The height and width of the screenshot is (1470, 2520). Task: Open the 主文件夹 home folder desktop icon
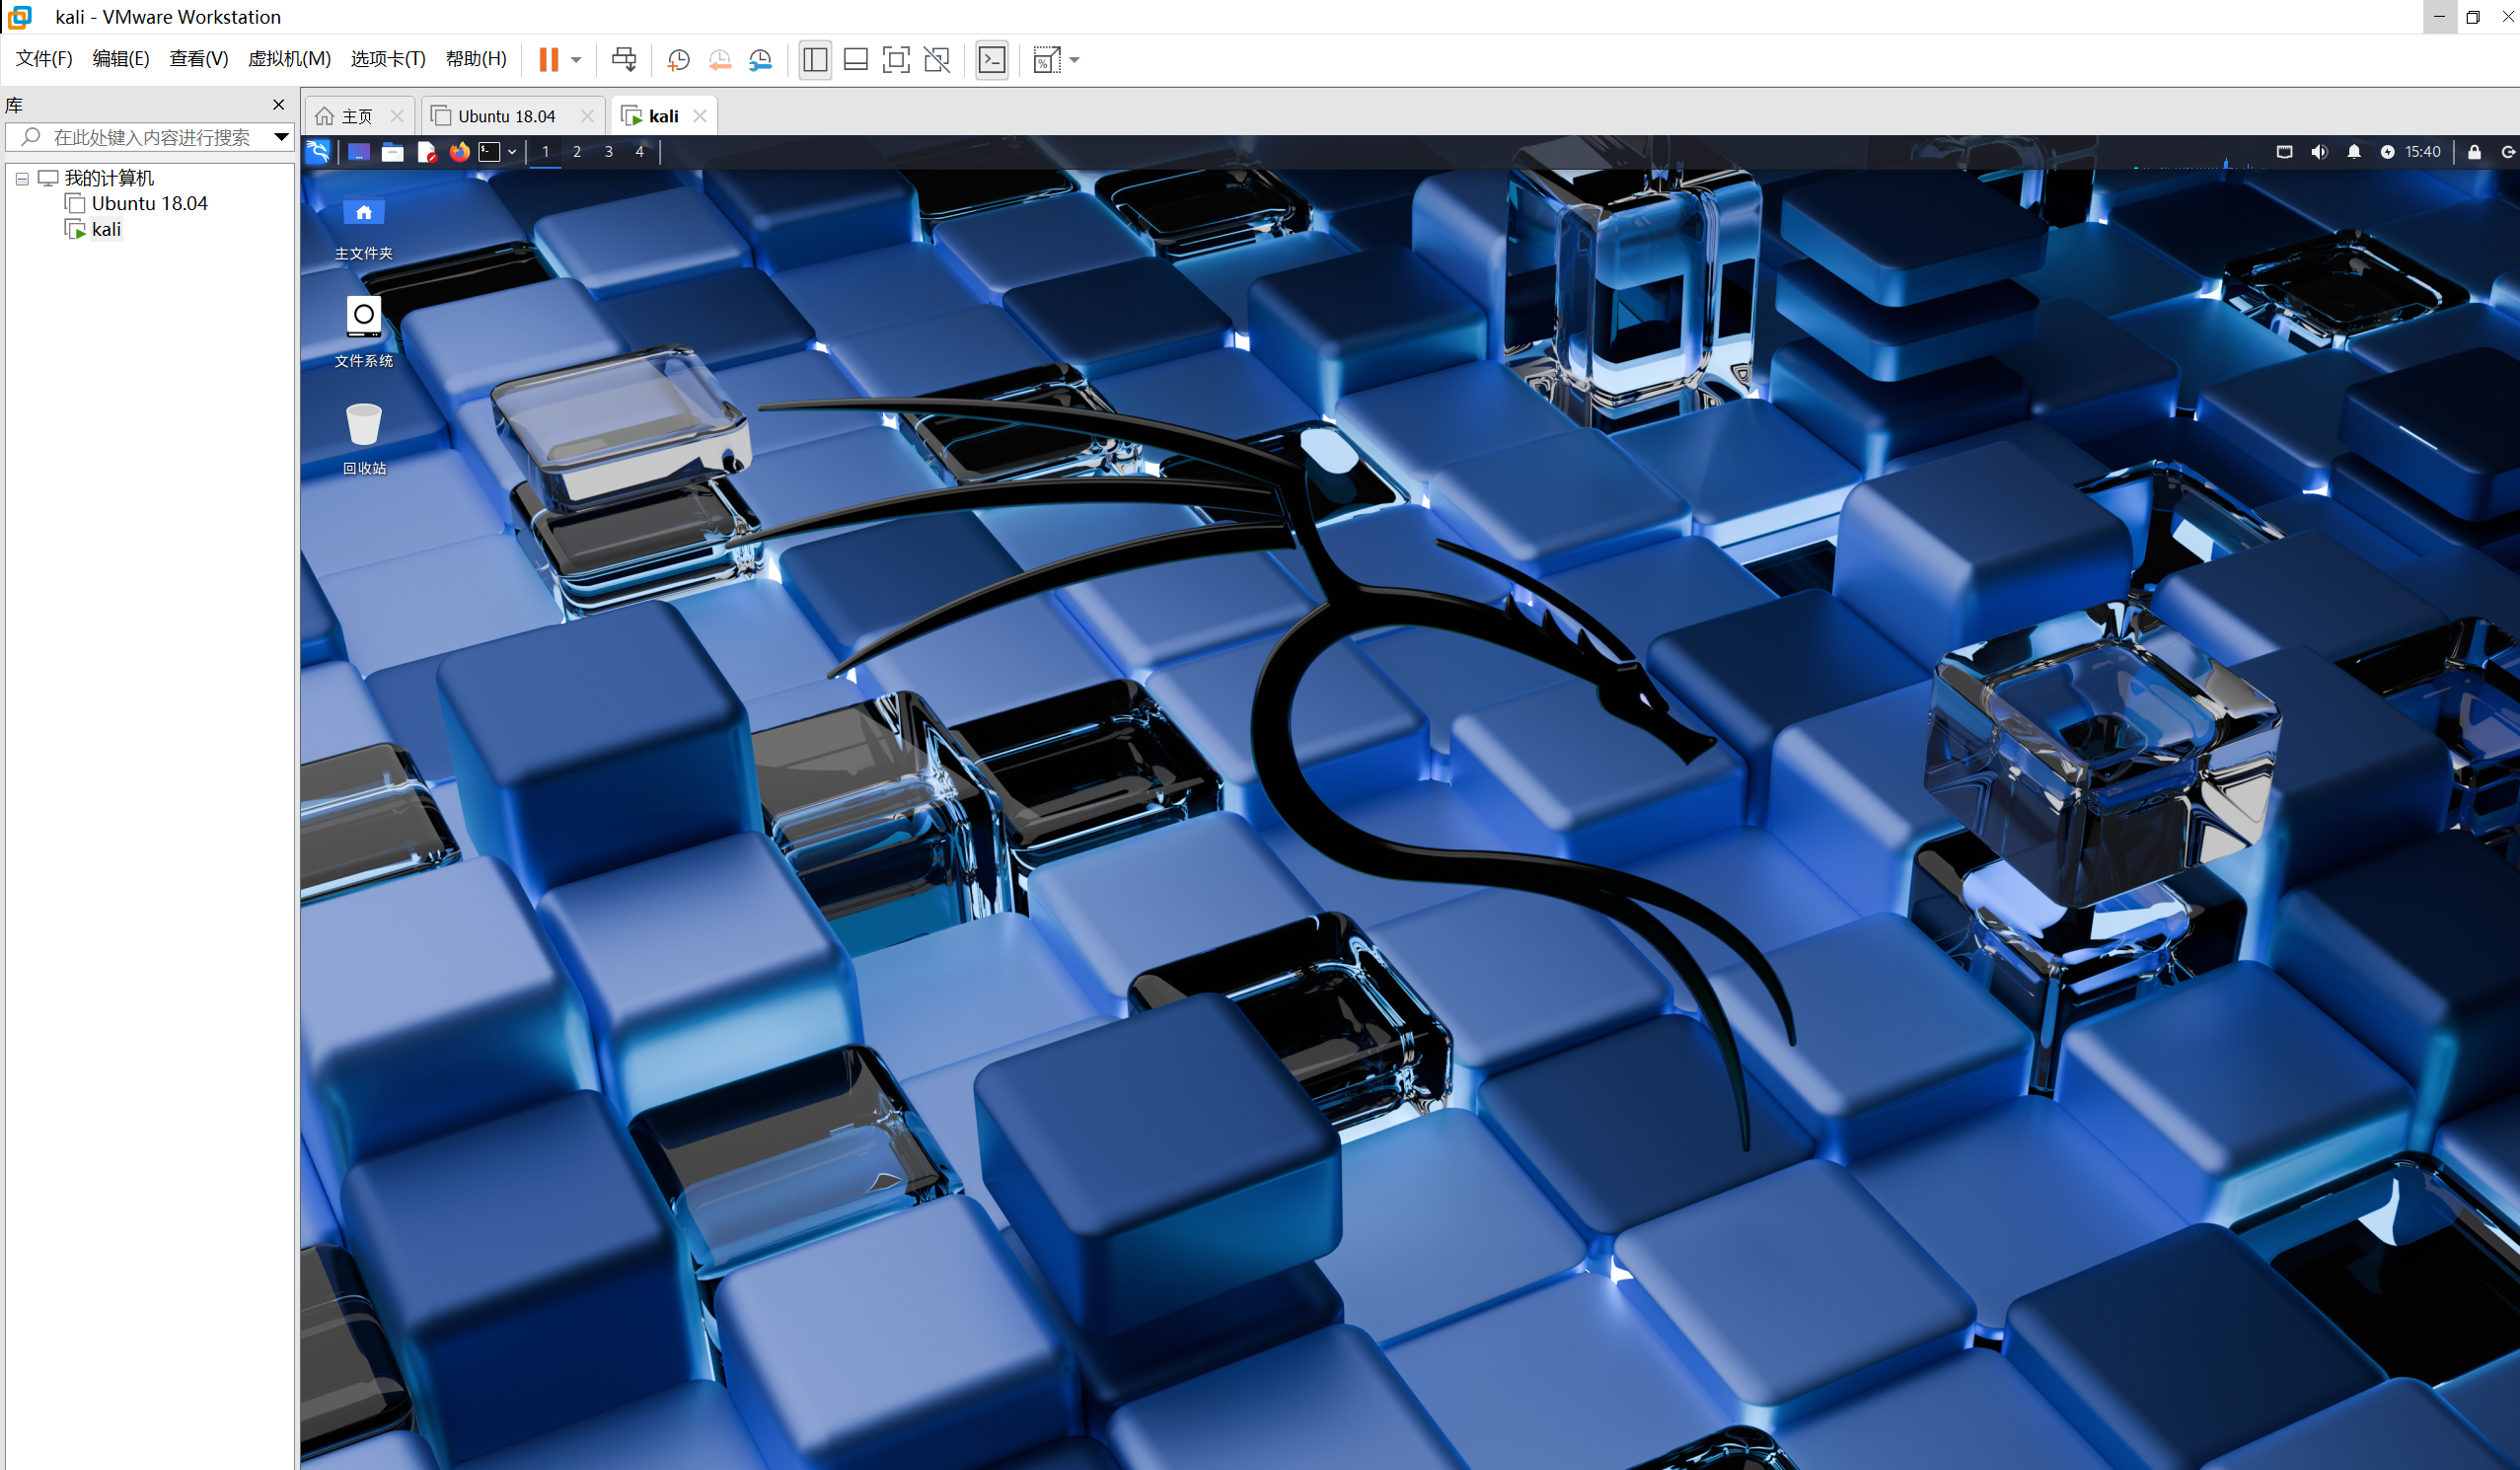(x=364, y=228)
